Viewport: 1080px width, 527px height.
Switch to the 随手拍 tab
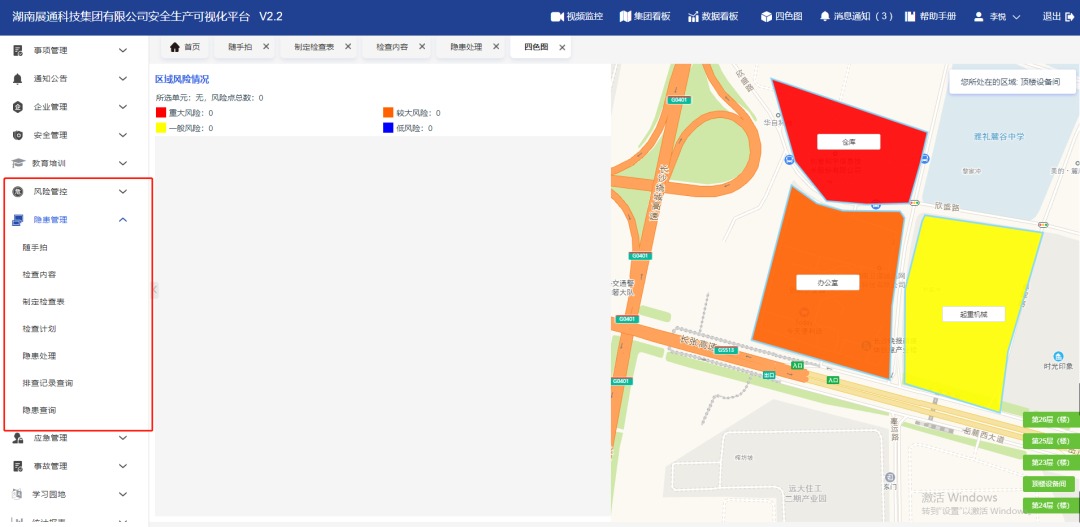coord(244,47)
